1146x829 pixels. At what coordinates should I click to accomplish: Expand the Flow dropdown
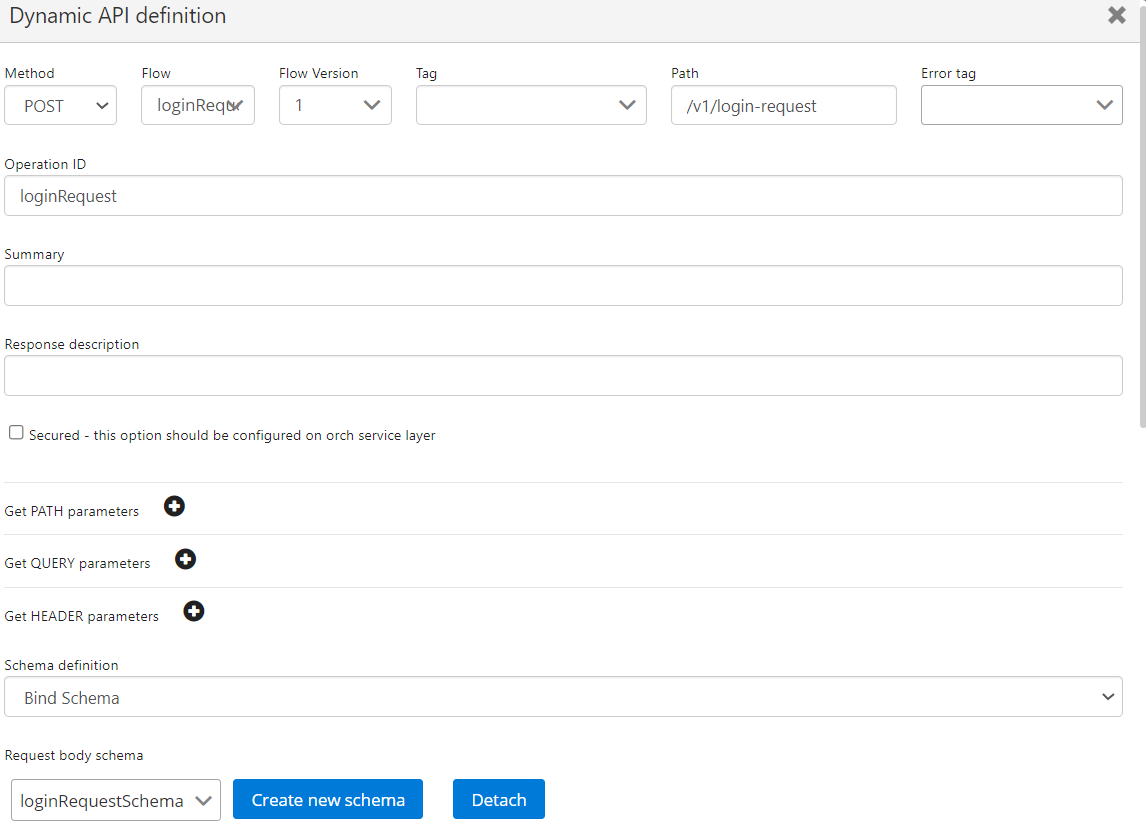pyautogui.click(x=198, y=106)
